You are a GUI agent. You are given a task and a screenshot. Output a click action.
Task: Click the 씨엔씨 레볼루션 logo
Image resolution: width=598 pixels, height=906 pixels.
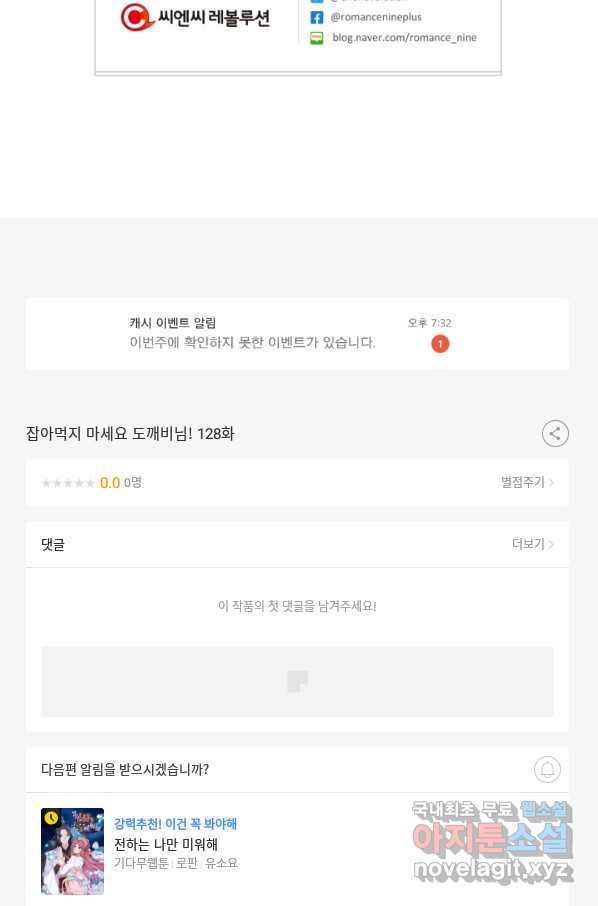point(195,17)
